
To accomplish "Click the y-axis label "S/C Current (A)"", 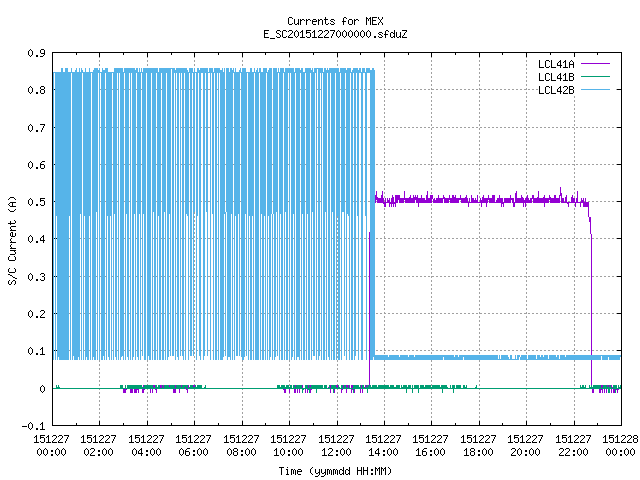I will point(12,240).
